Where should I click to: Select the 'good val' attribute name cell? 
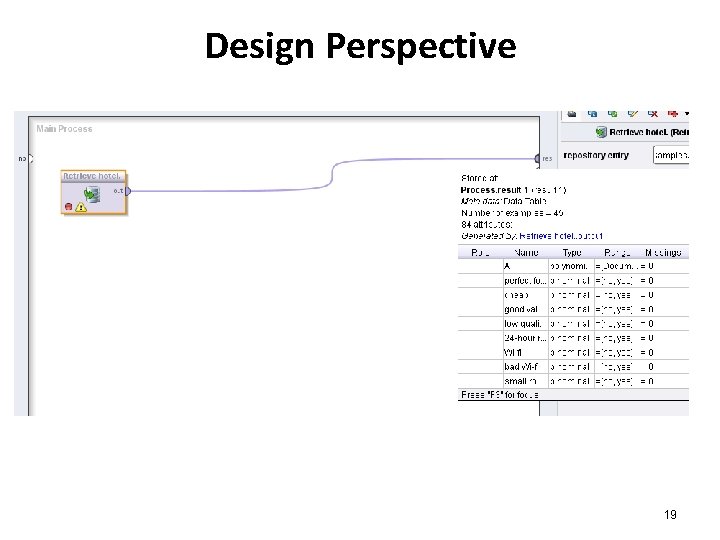pos(525,309)
